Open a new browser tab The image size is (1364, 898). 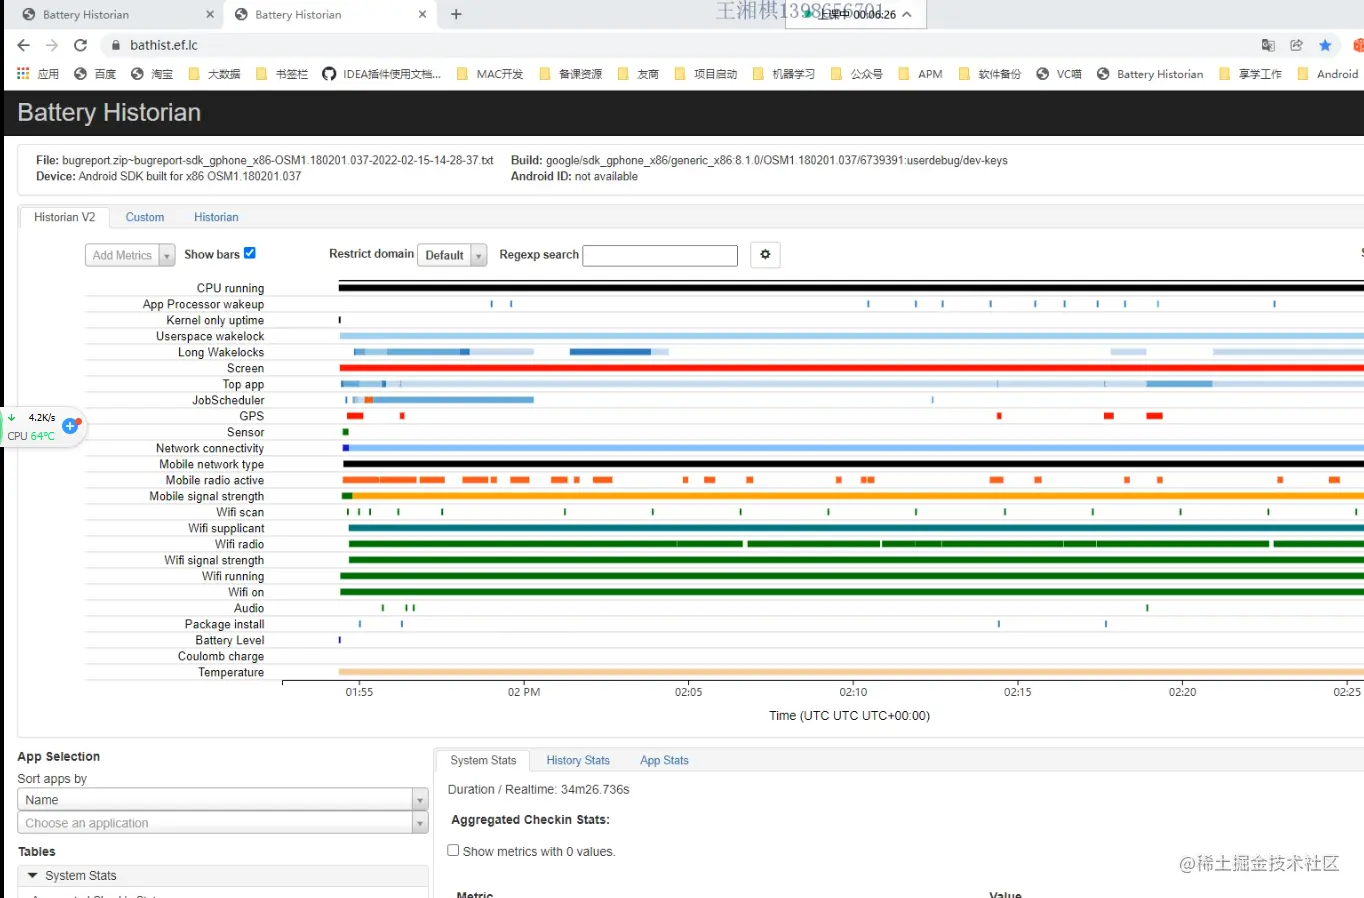(x=456, y=14)
